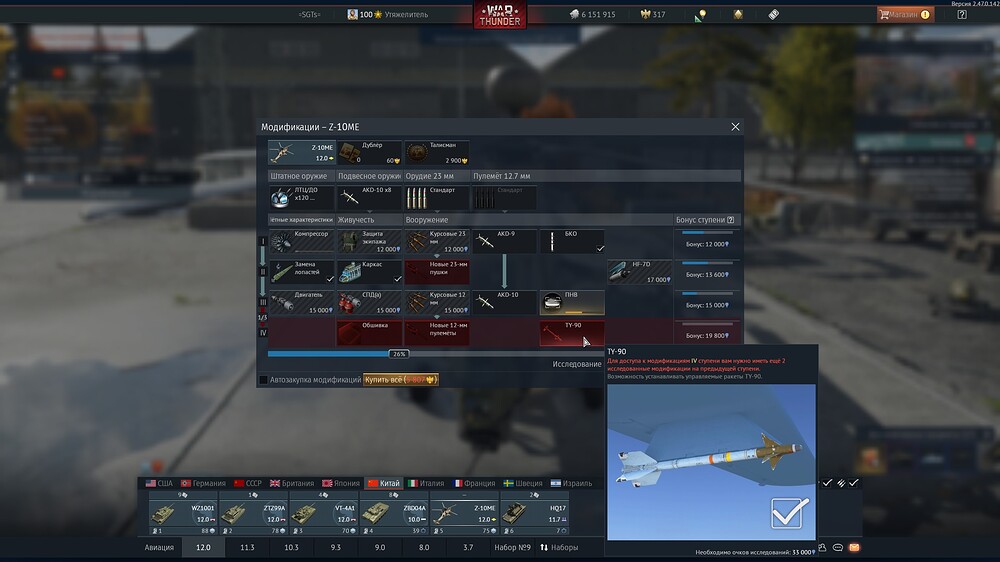This screenshot has width=1000, height=562.
Task: Select the 10.3 preset tab
Action: point(291,547)
